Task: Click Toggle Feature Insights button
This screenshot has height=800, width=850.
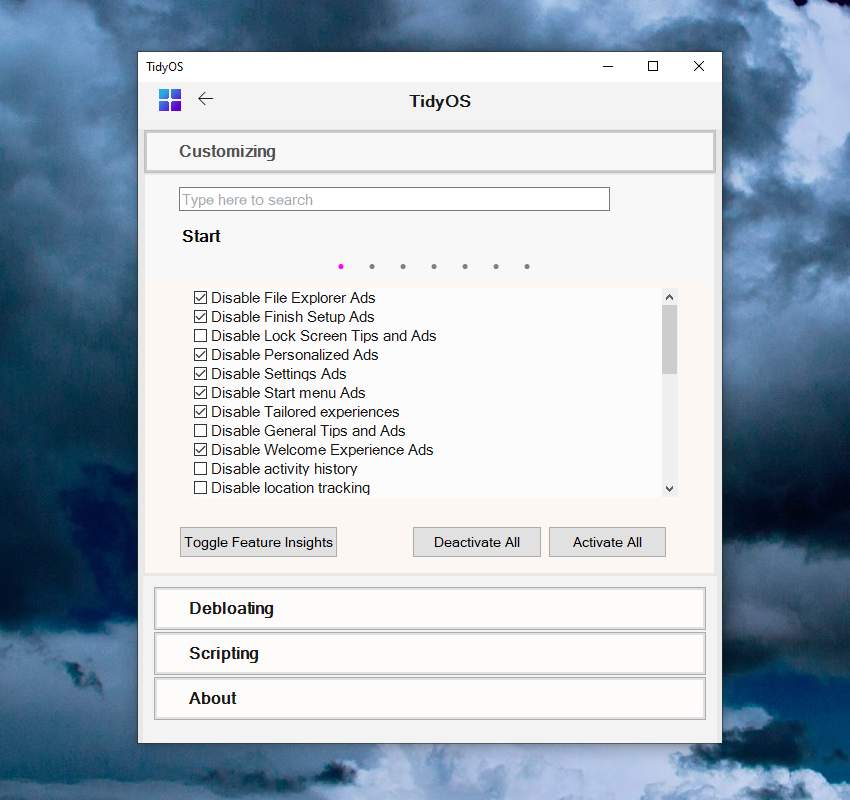Action: coord(258,542)
